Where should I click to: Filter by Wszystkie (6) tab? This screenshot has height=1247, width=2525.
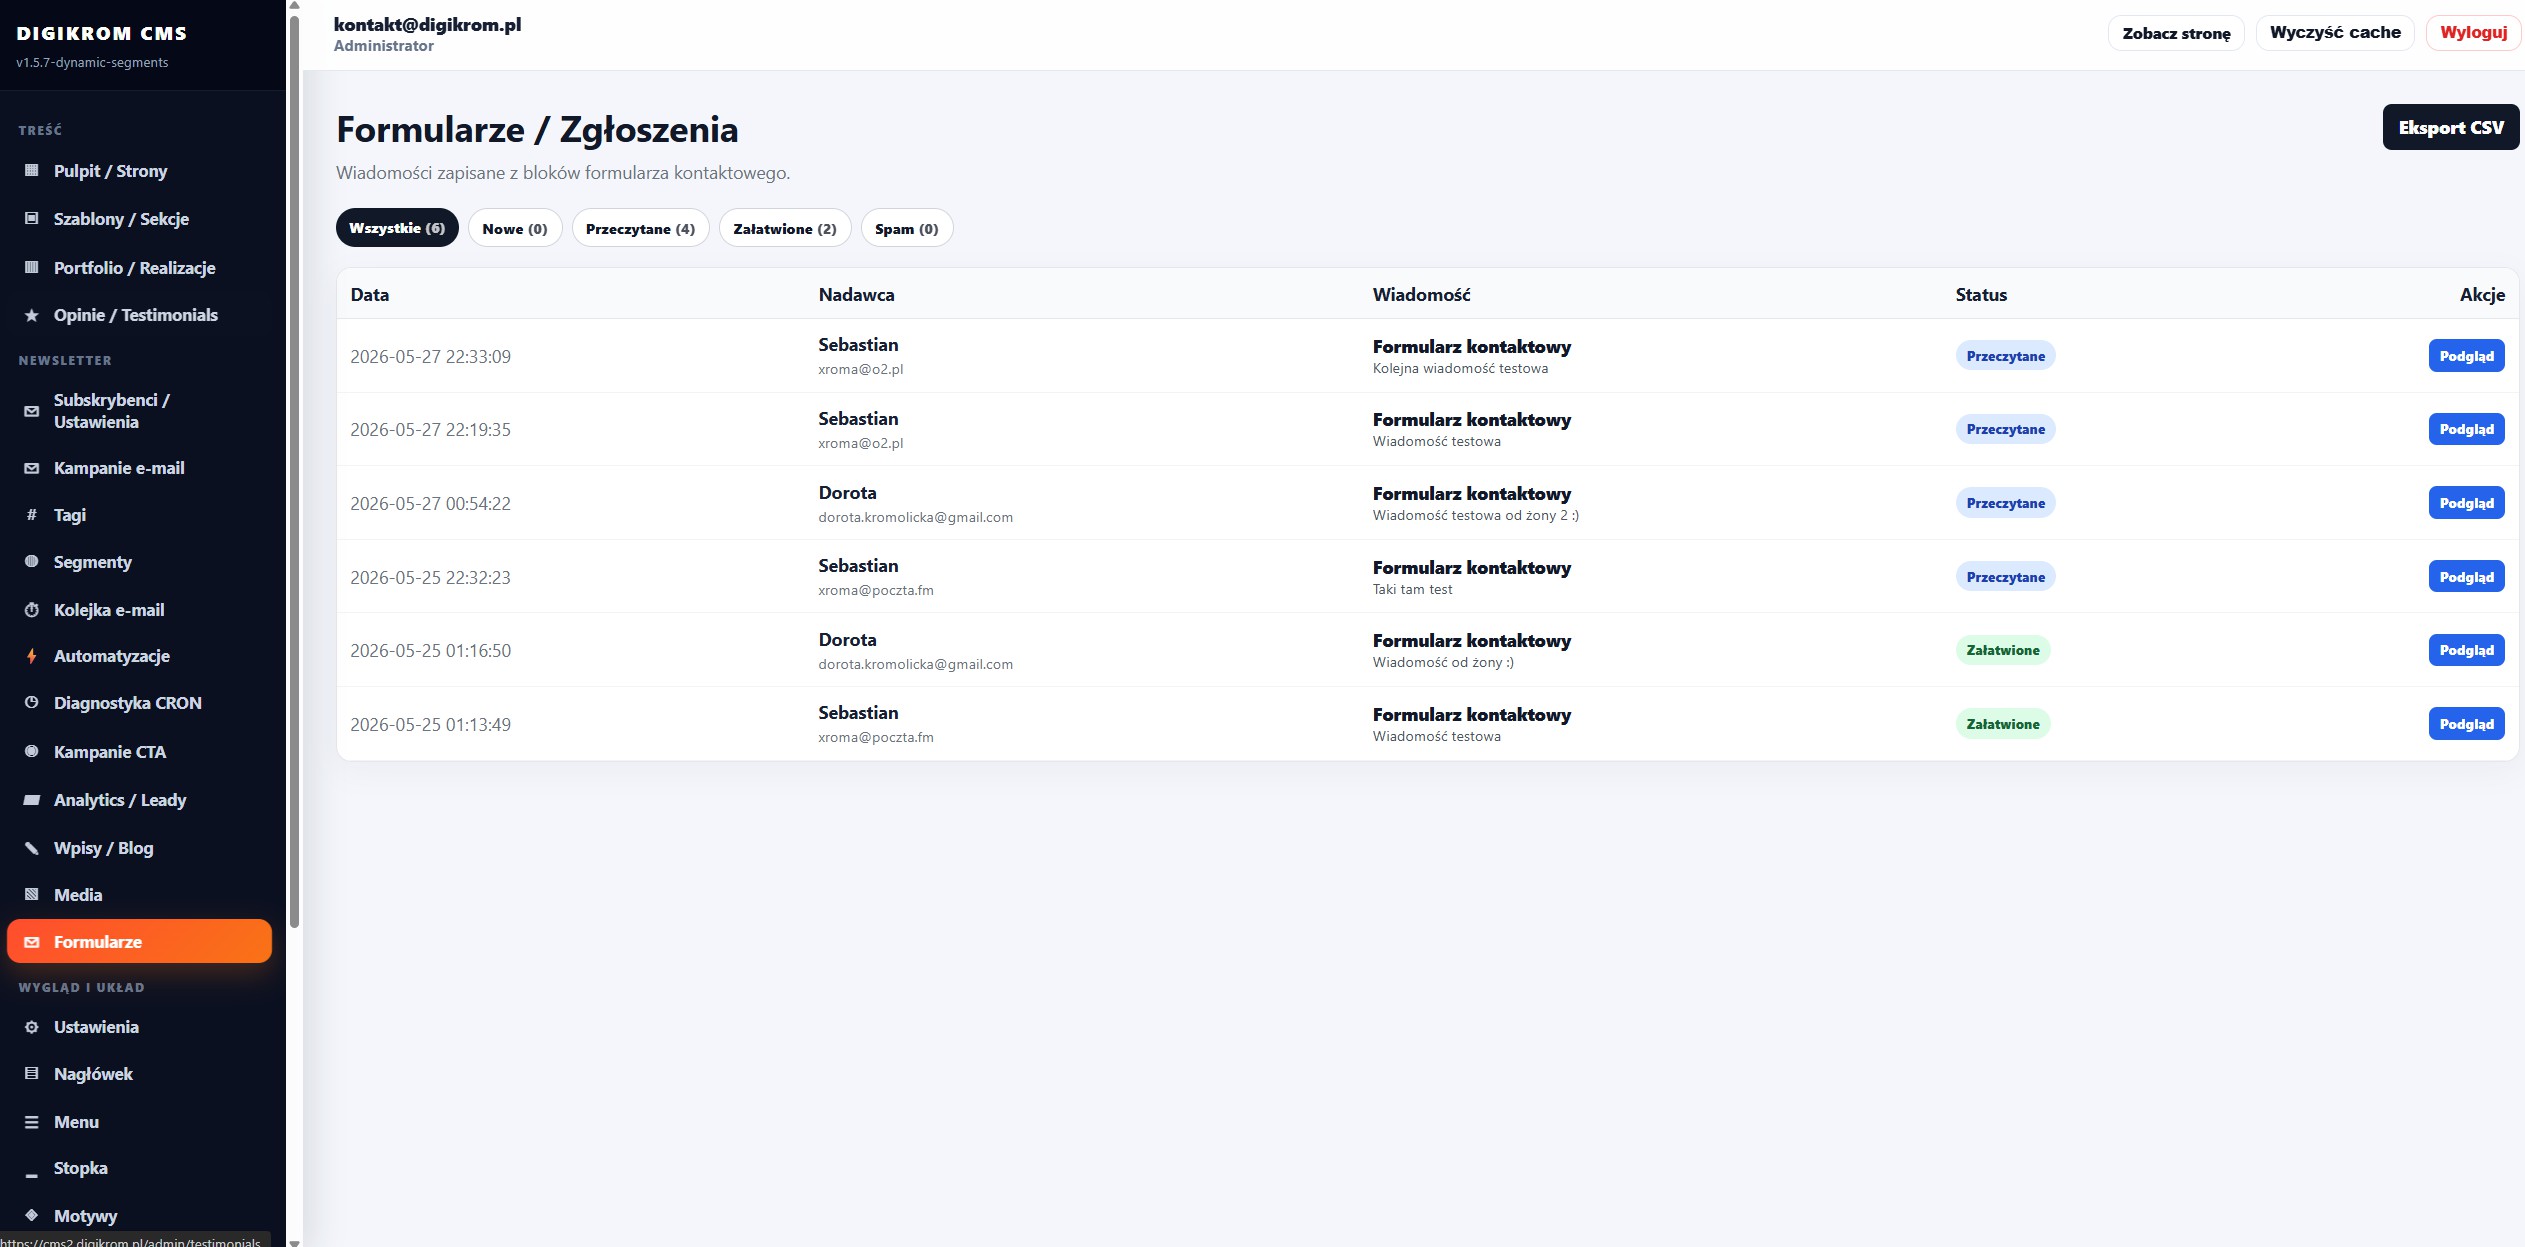[x=397, y=228]
